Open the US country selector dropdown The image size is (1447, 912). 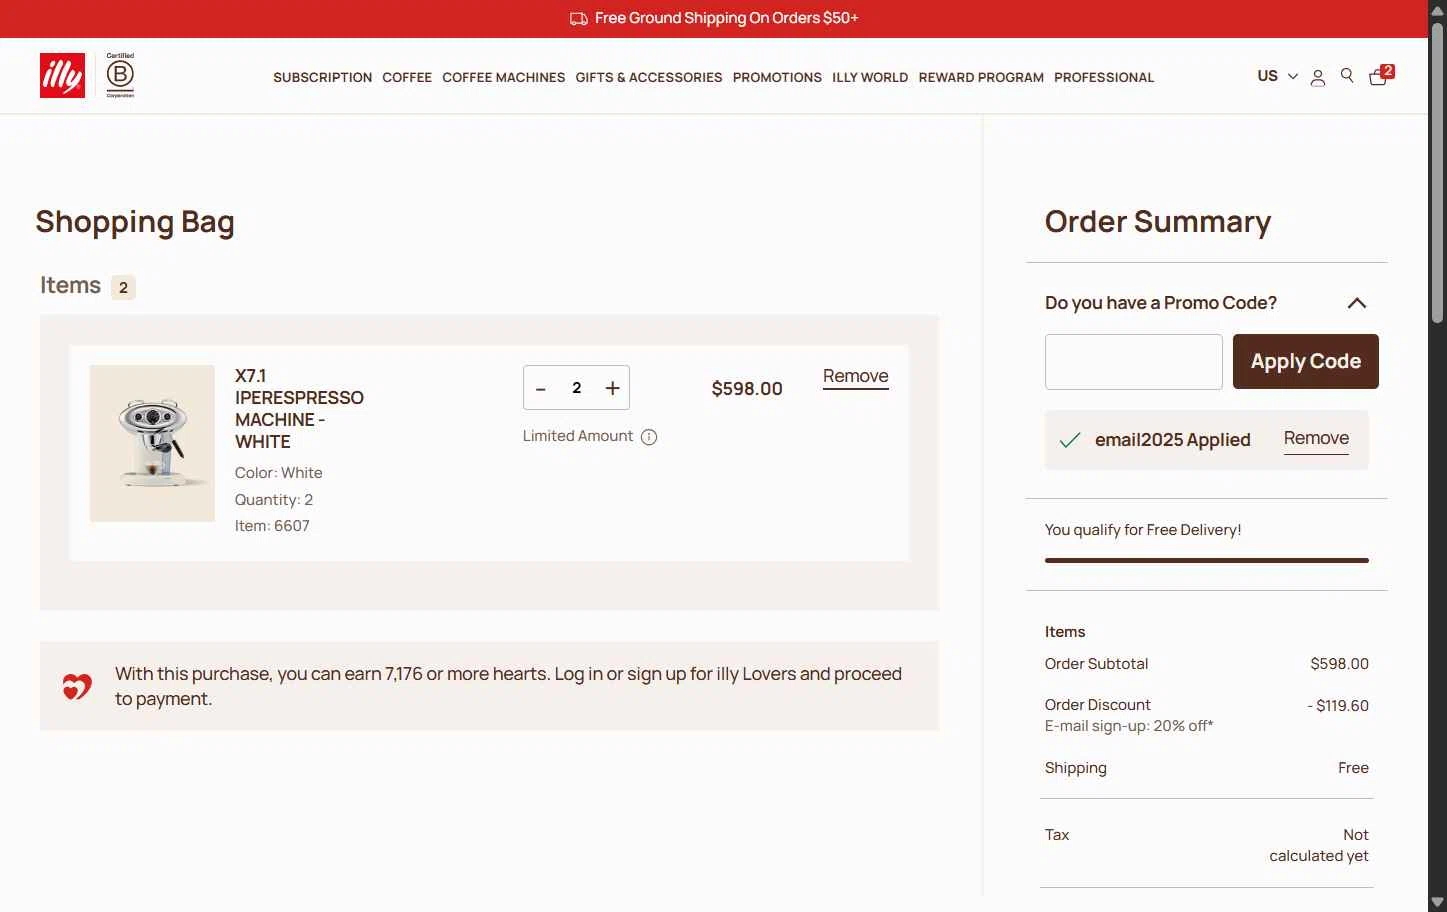[x=1277, y=76]
